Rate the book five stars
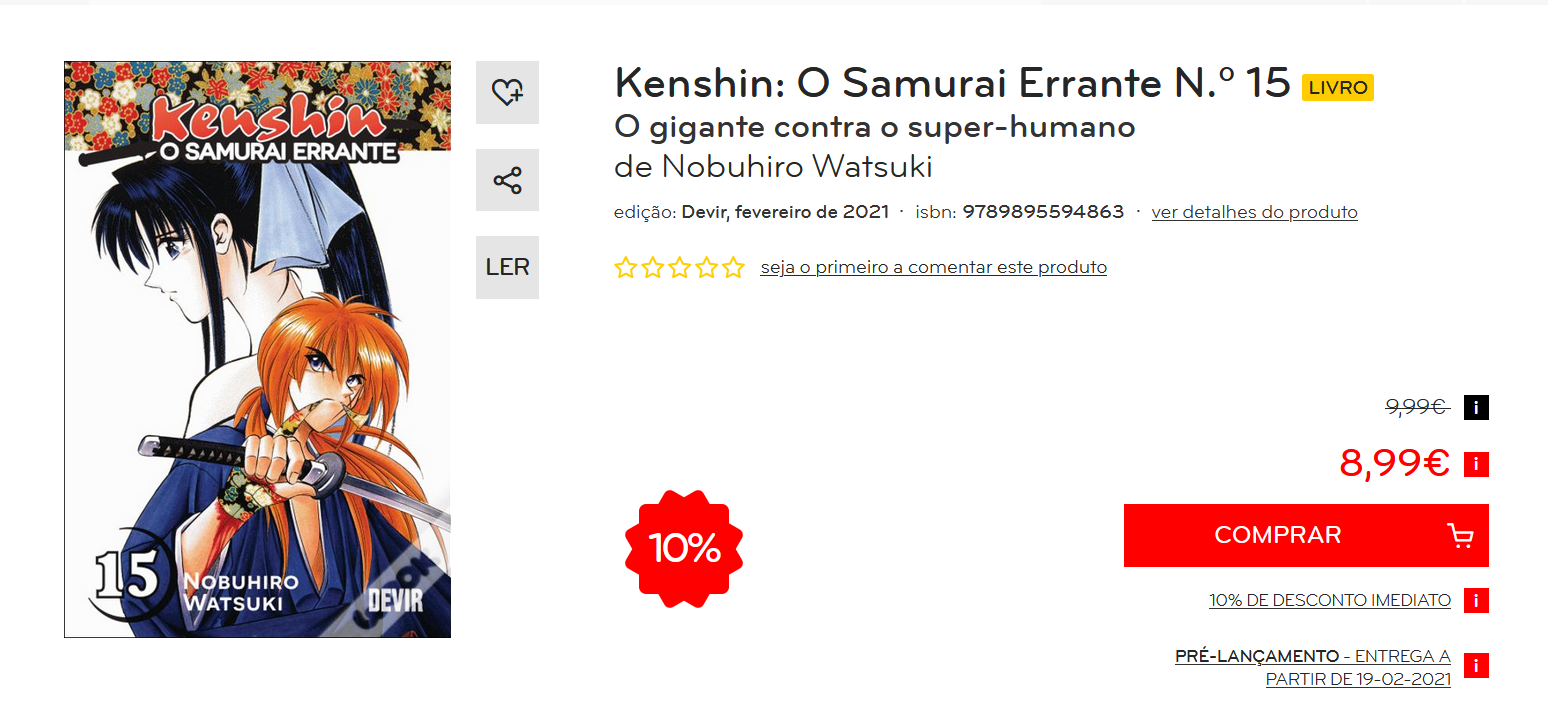Image resolution: width=1548 pixels, height=712 pixels. pyautogui.click(x=734, y=268)
